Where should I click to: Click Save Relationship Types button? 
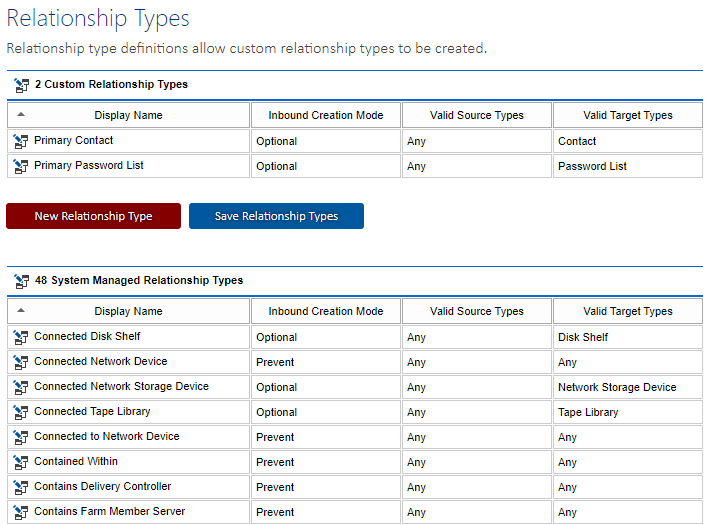coord(276,216)
